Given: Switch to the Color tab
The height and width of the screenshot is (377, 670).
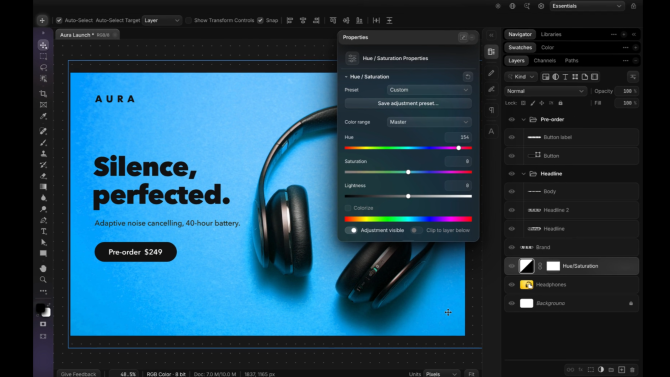Looking at the screenshot, I should [x=547, y=48].
